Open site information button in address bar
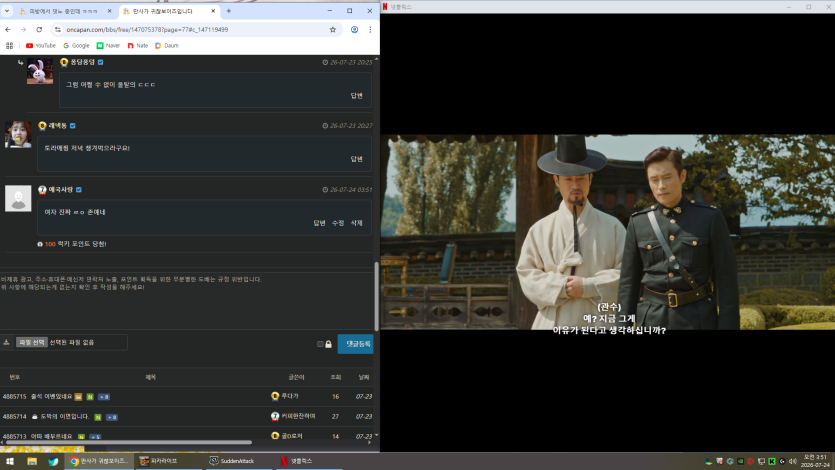 58,30
